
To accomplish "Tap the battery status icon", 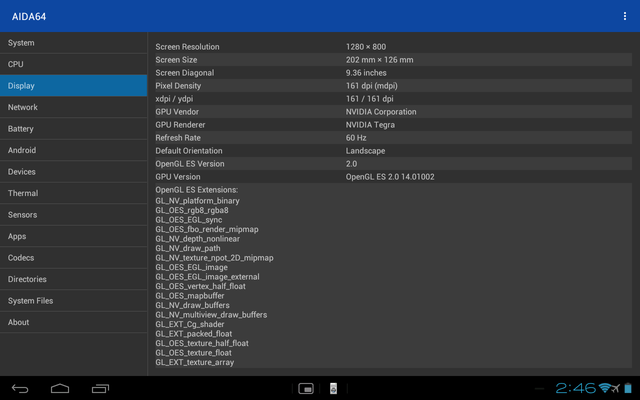I will [628, 388].
